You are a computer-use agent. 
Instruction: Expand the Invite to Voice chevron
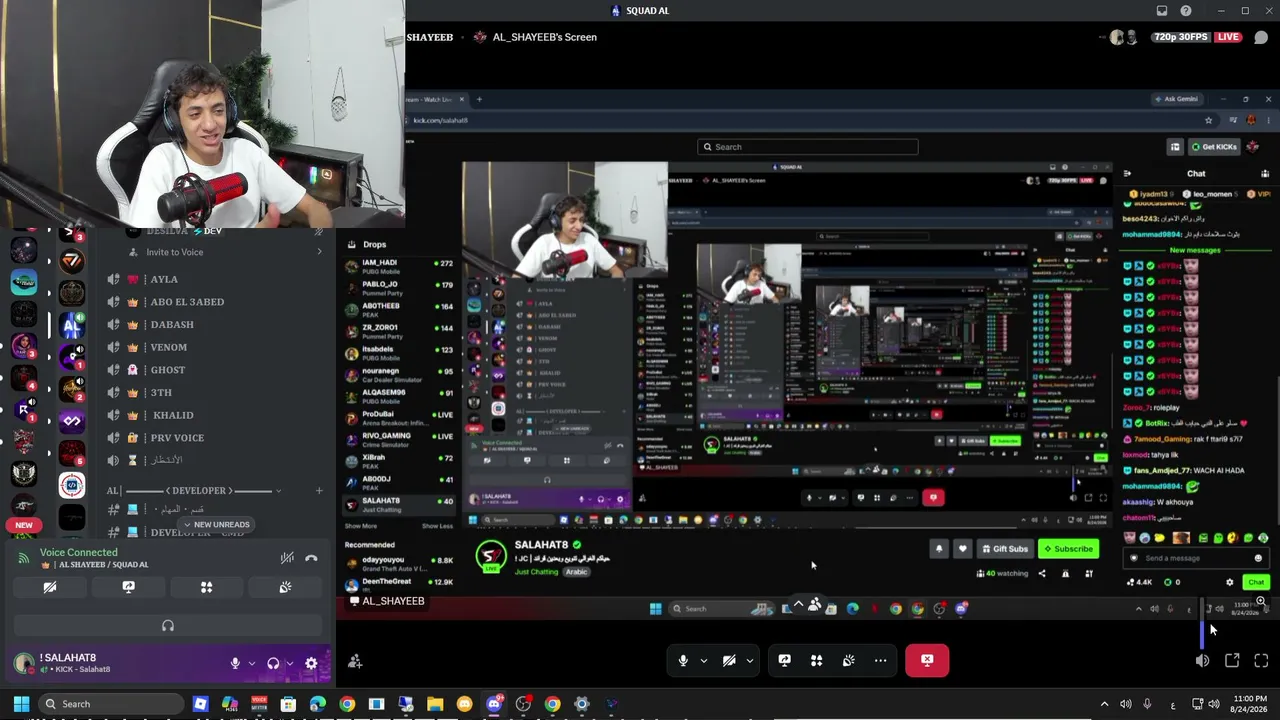coord(319,252)
